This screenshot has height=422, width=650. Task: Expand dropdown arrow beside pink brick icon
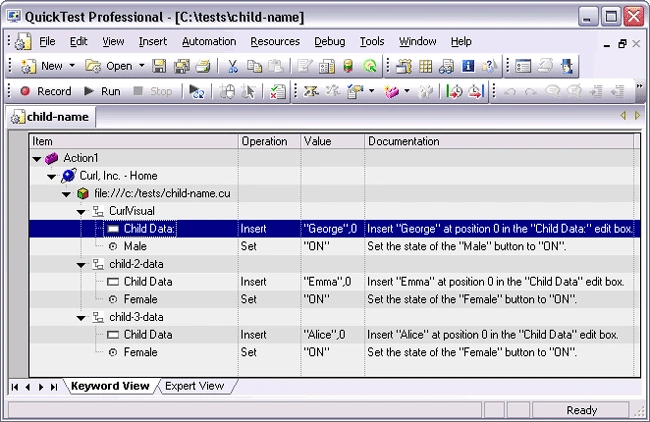coord(407,91)
